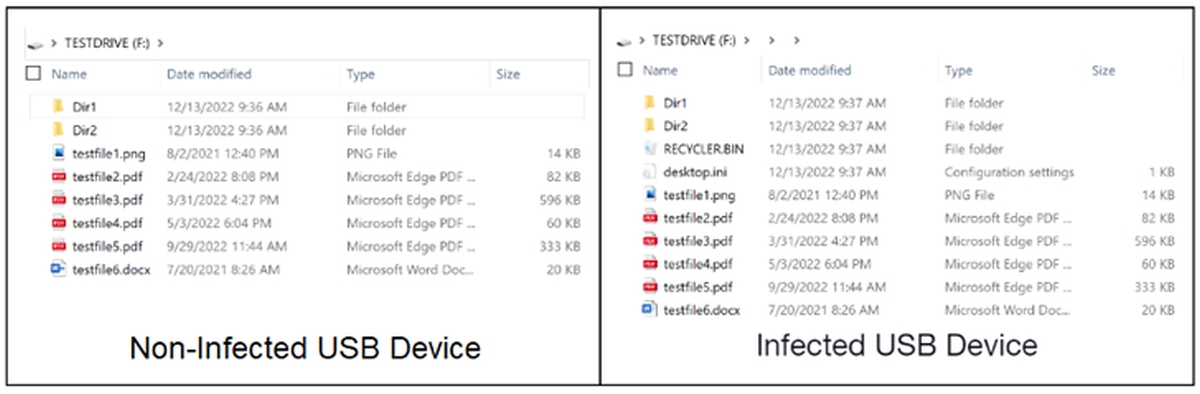Click testfile6.docx Word icon in non-infected drive
1200x394 pixels.
click(58, 270)
